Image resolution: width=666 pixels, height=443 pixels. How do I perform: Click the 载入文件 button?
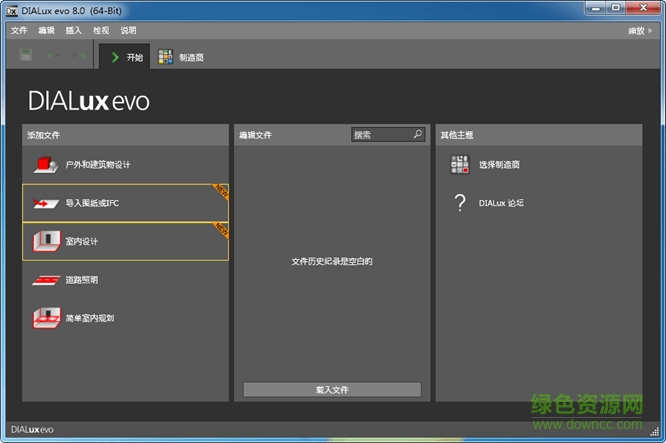[332, 389]
